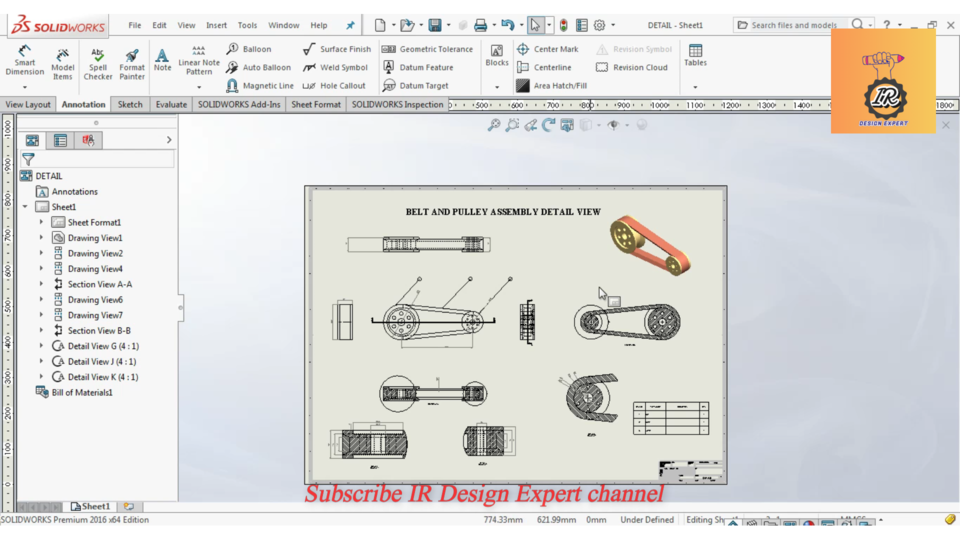Viewport: 960px width, 540px height.
Task: Select Bill of Materials1 in the tree
Action: [81, 392]
